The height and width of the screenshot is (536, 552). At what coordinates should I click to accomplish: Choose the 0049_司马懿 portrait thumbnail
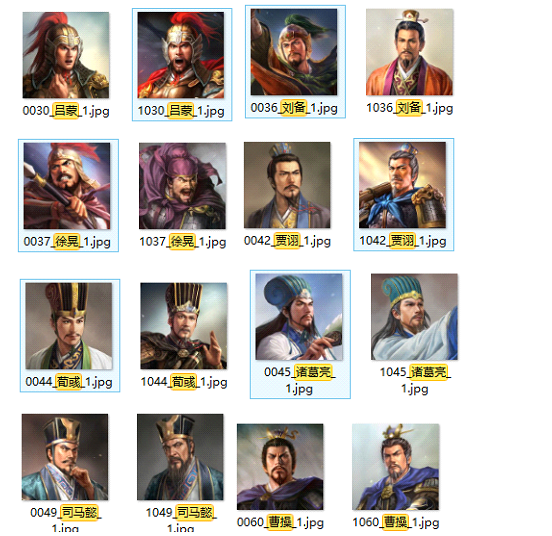point(65,457)
